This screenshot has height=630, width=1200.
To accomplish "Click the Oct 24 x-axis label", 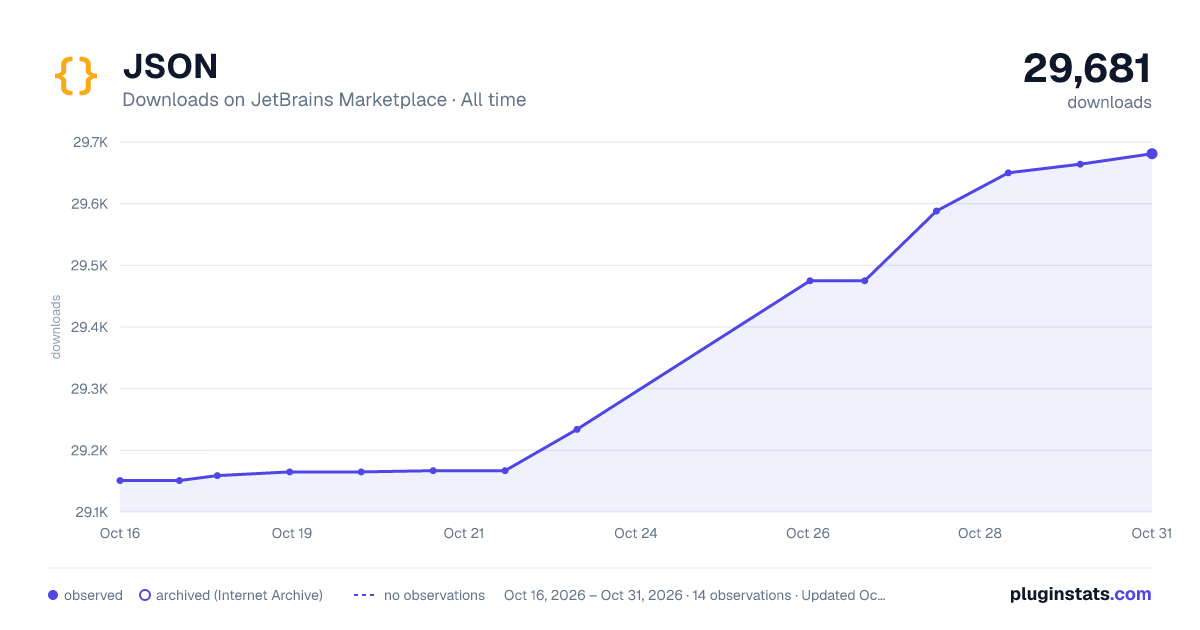I will (636, 533).
